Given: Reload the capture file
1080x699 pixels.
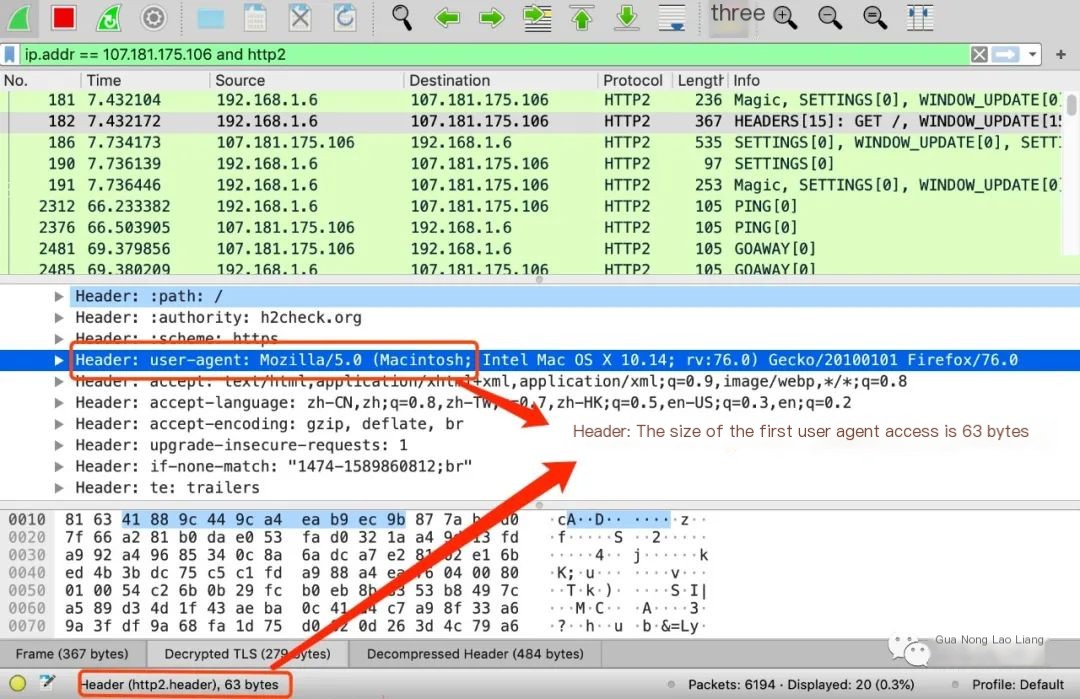Looking at the screenshot, I should [344, 17].
